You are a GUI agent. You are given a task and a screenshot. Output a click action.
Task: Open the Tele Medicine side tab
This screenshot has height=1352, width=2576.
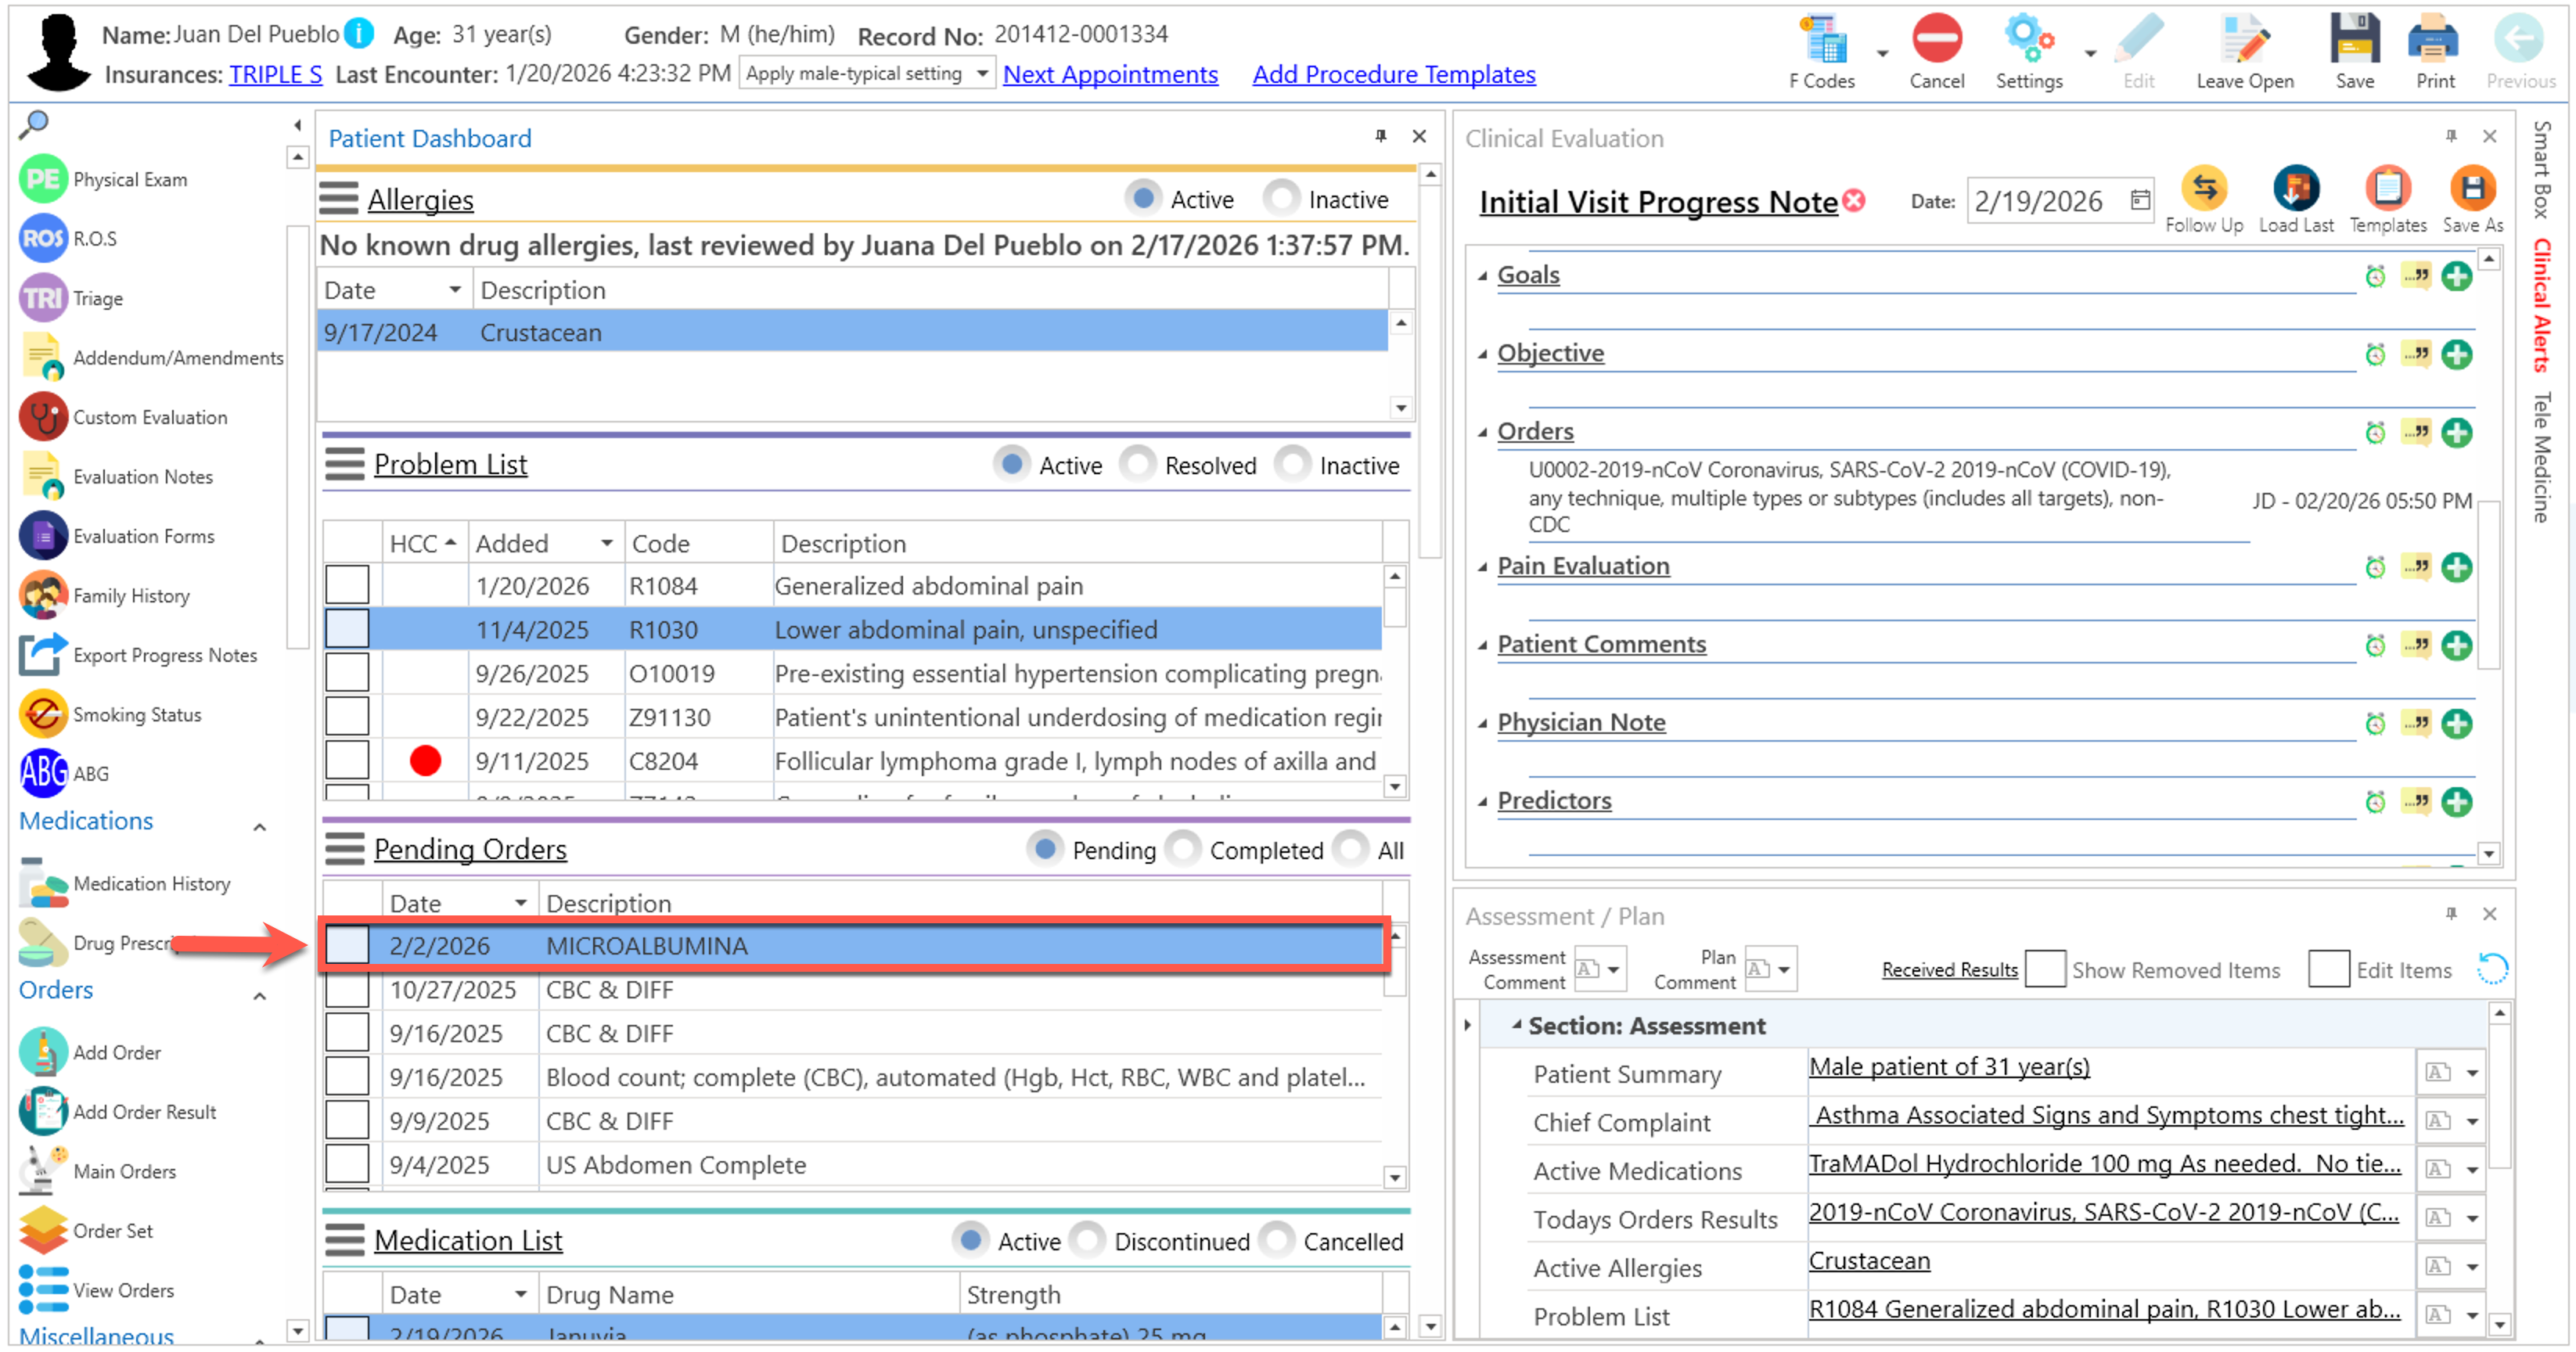click(2542, 456)
